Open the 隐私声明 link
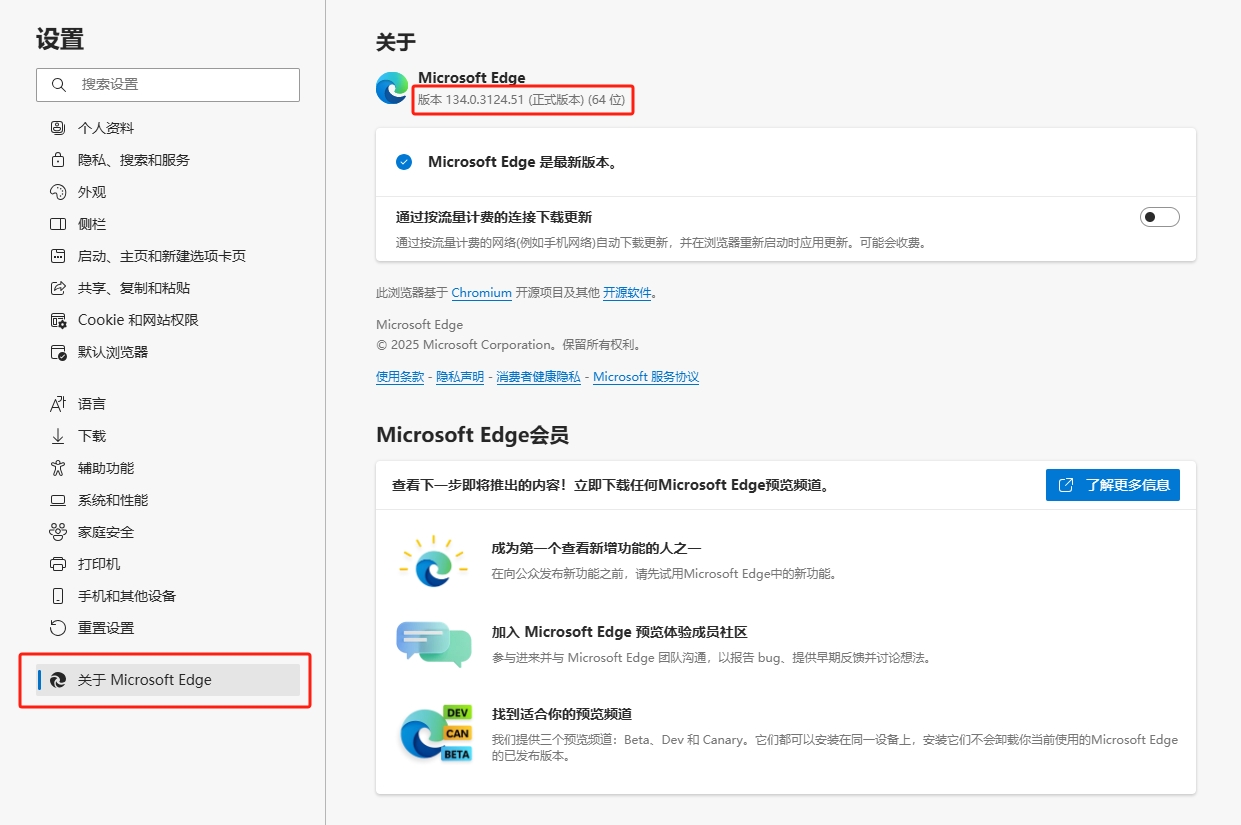This screenshot has width=1241, height=825. point(460,377)
